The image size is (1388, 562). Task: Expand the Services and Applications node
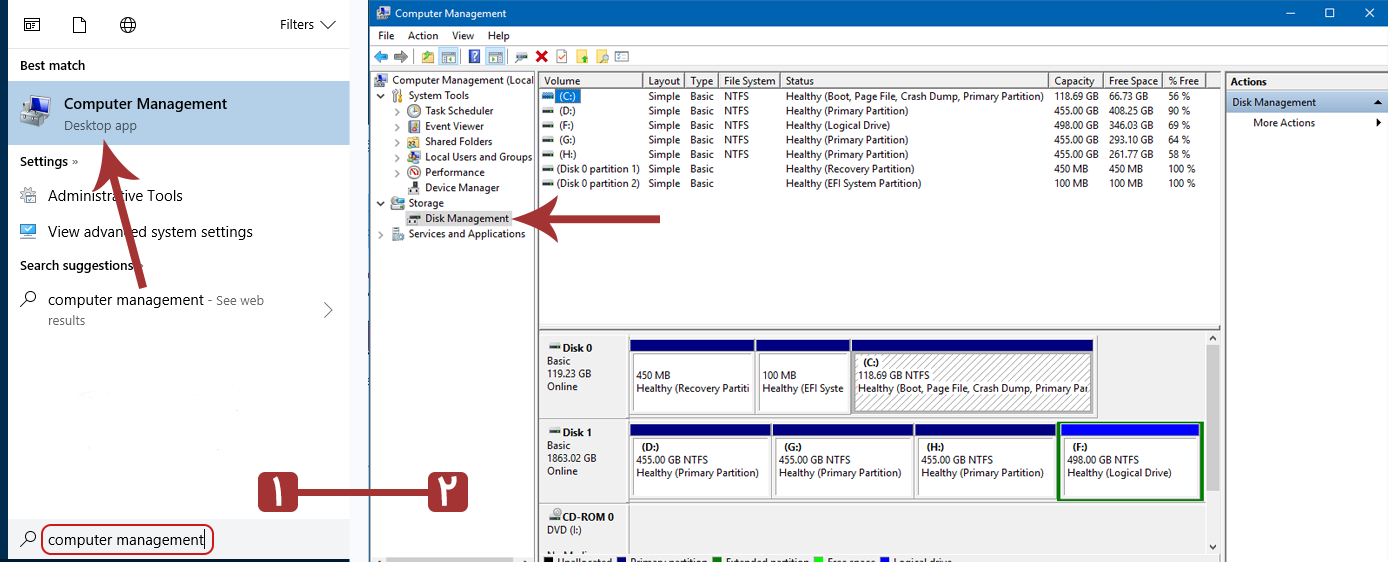point(381,234)
